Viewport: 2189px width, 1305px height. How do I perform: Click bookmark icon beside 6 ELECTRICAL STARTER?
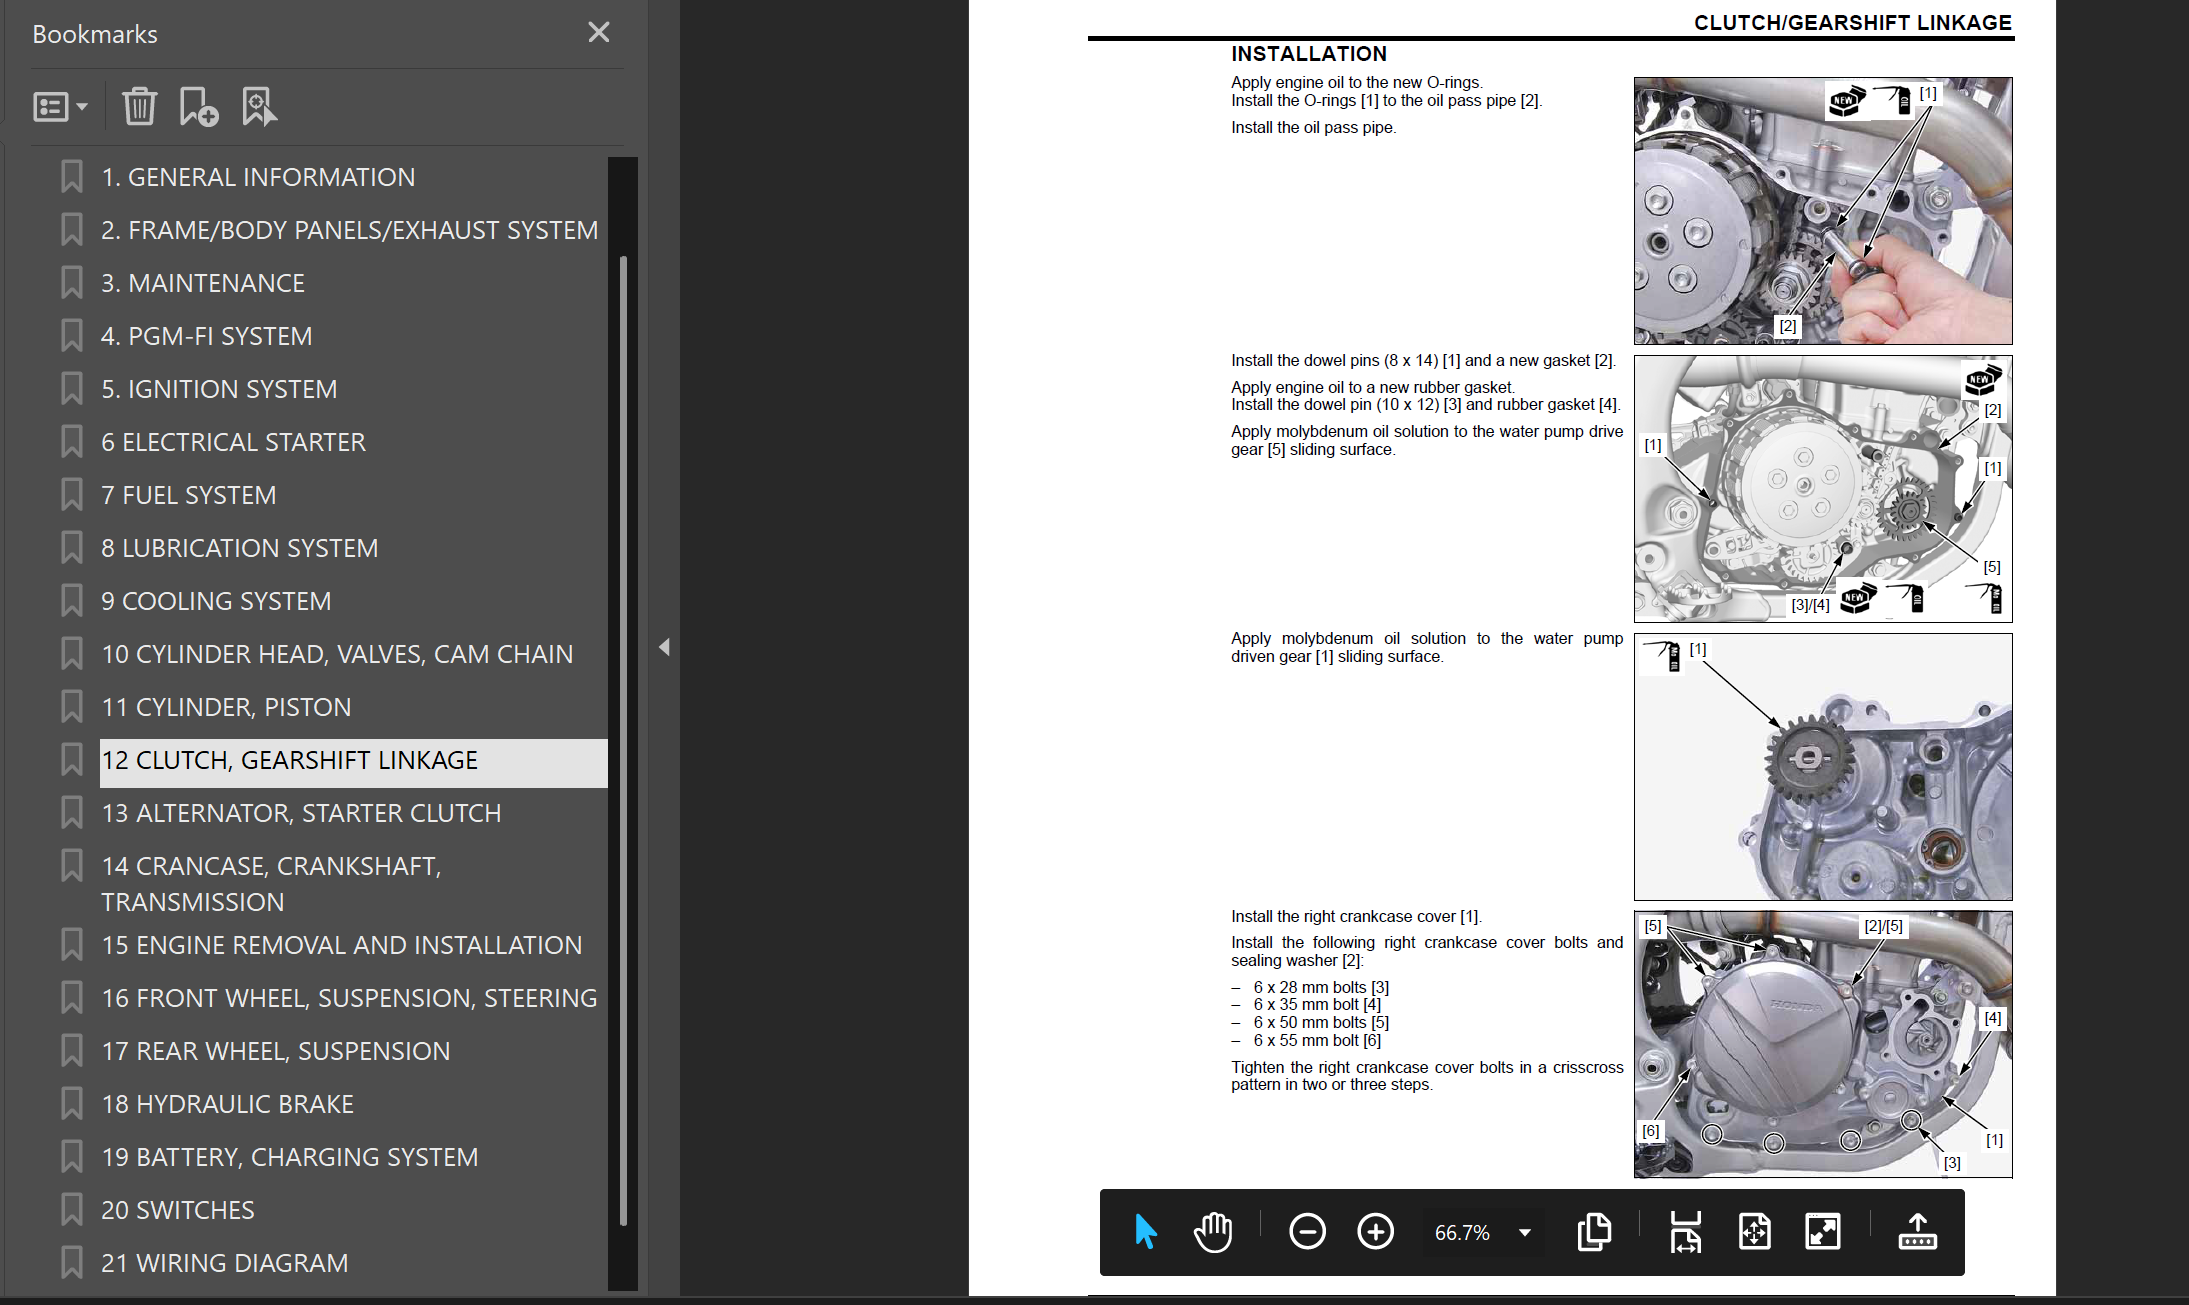pos(71,442)
